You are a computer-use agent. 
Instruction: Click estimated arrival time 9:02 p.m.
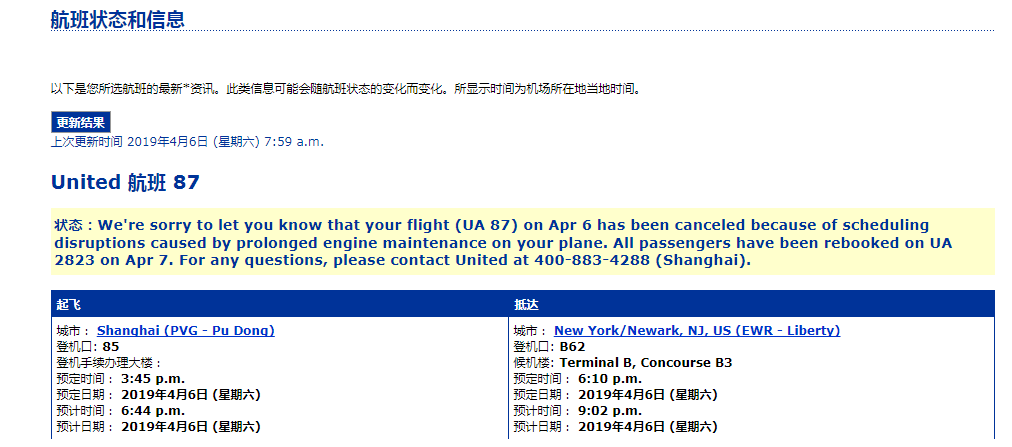(610, 411)
